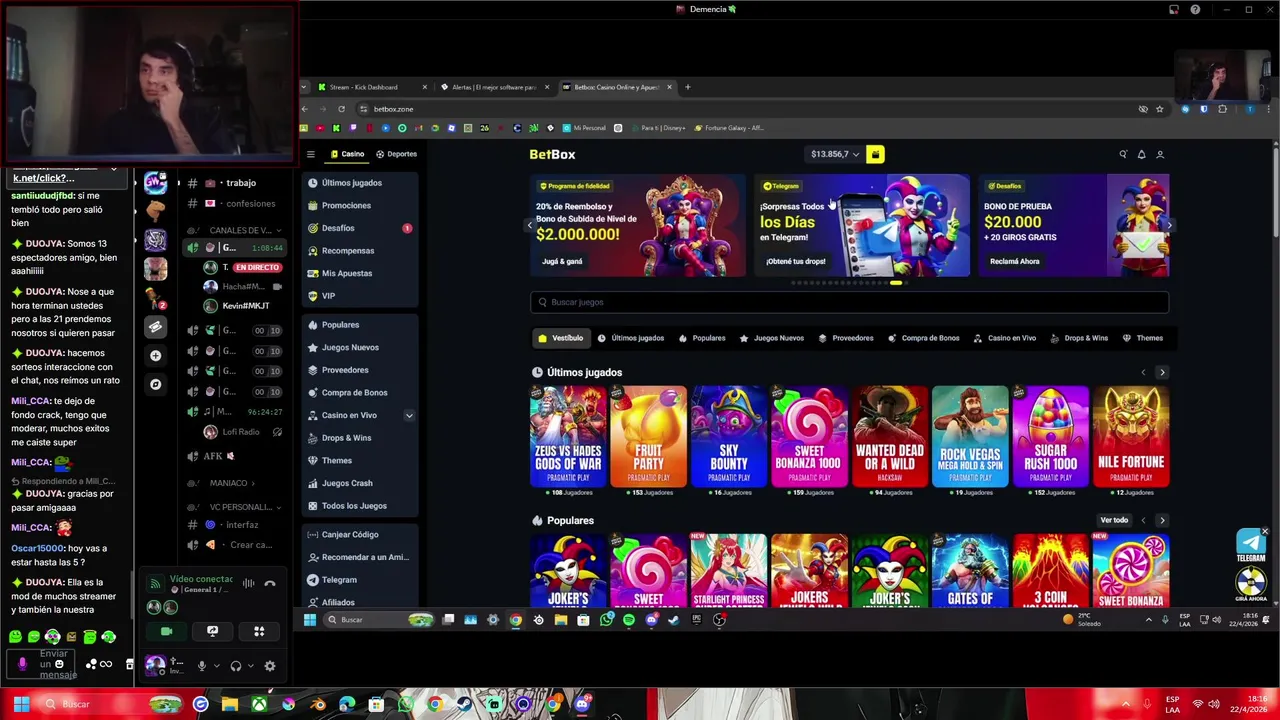The height and width of the screenshot is (720, 1280).
Task: Show next Últimos jugados games arrow
Action: (x=1162, y=372)
